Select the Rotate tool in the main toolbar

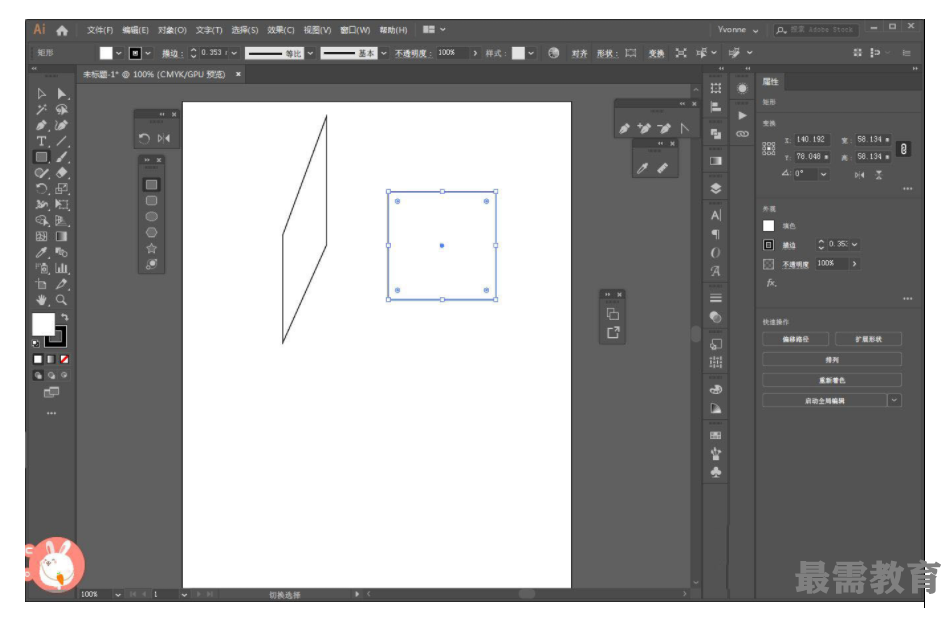[x=41, y=189]
